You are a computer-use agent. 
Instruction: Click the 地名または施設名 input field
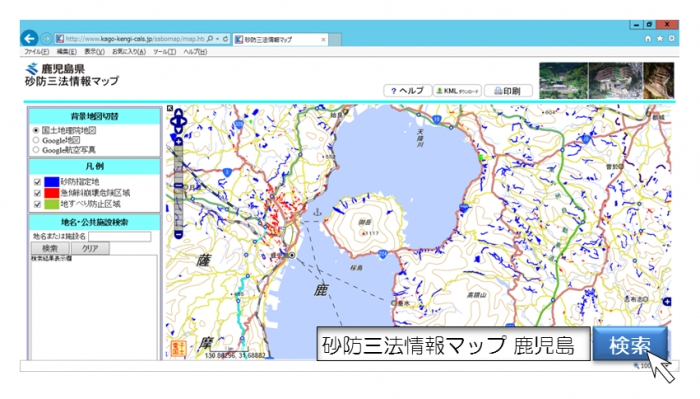click(x=120, y=236)
